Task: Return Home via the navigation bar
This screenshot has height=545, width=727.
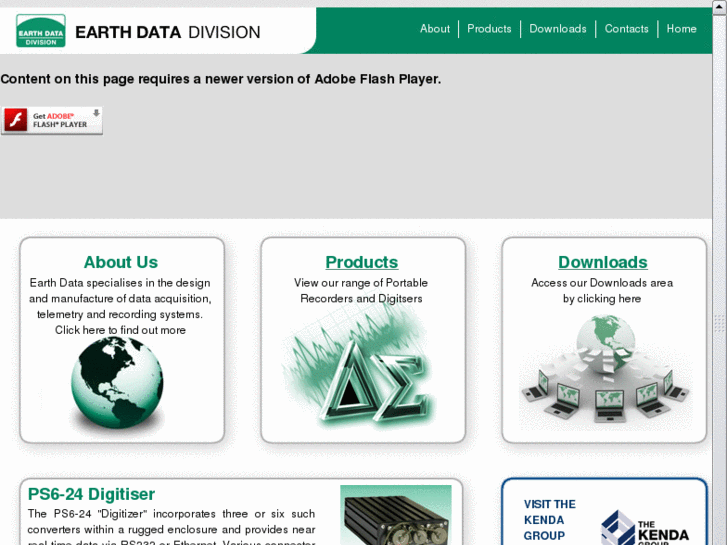Action: tap(681, 29)
